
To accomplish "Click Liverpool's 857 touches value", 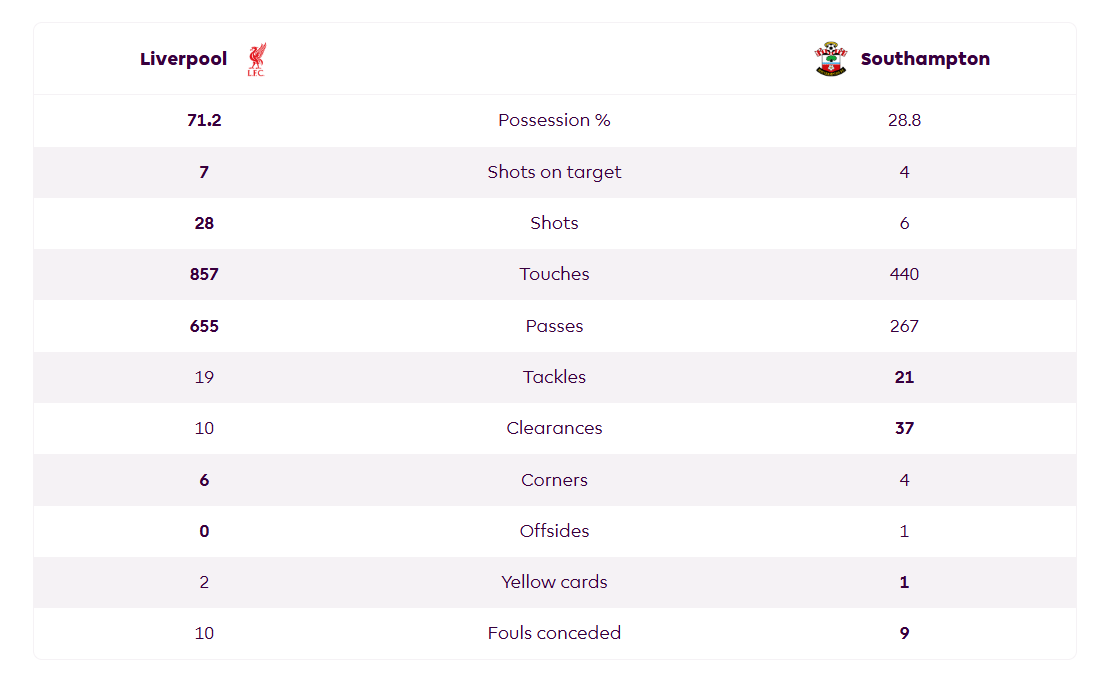I will click(x=204, y=274).
